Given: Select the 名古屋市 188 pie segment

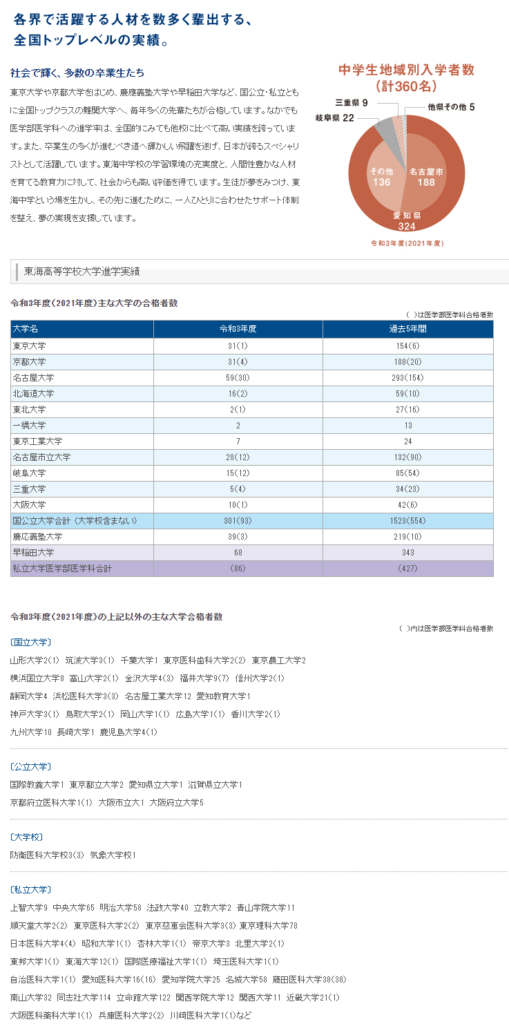Looking at the screenshot, I should pyautogui.click(x=426, y=176).
